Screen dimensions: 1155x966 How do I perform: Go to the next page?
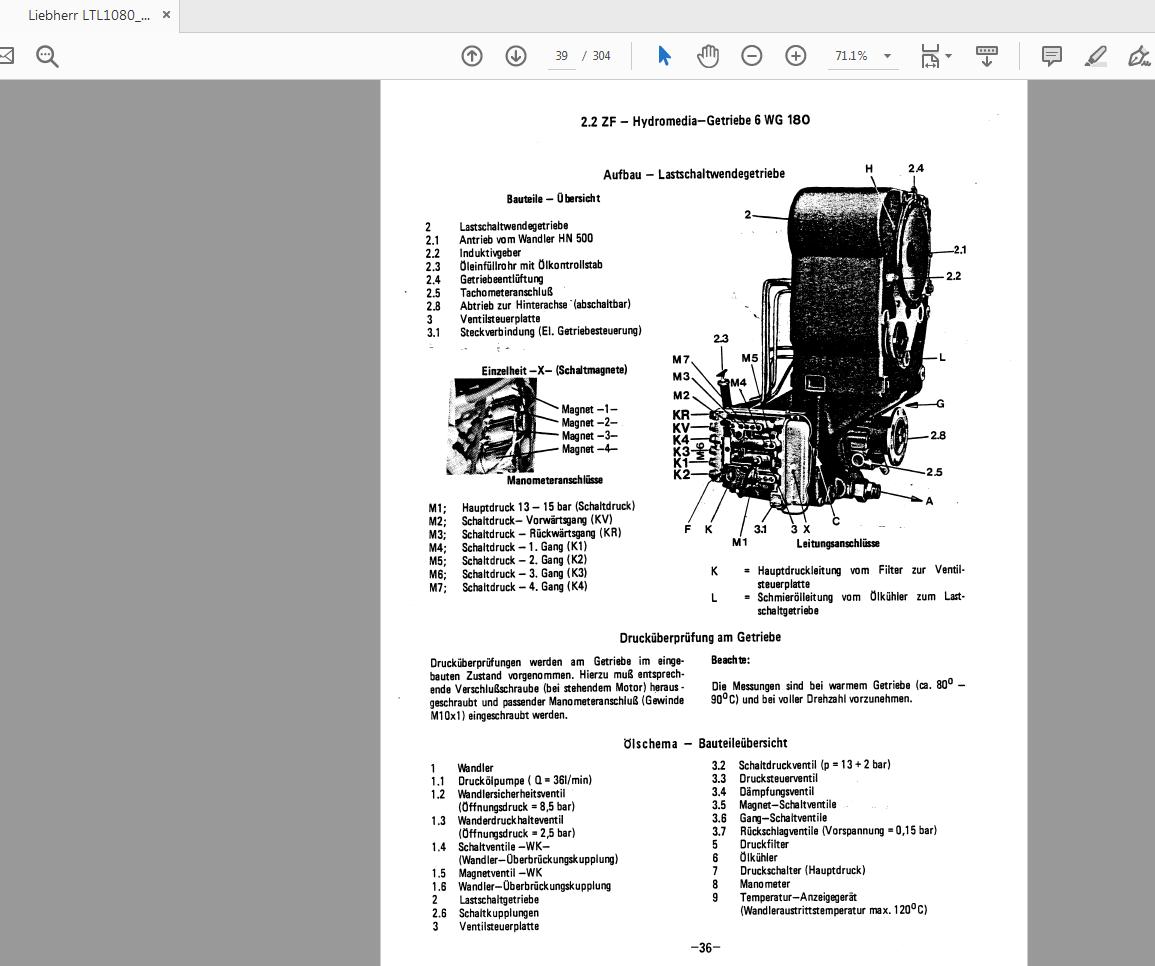click(515, 56)
